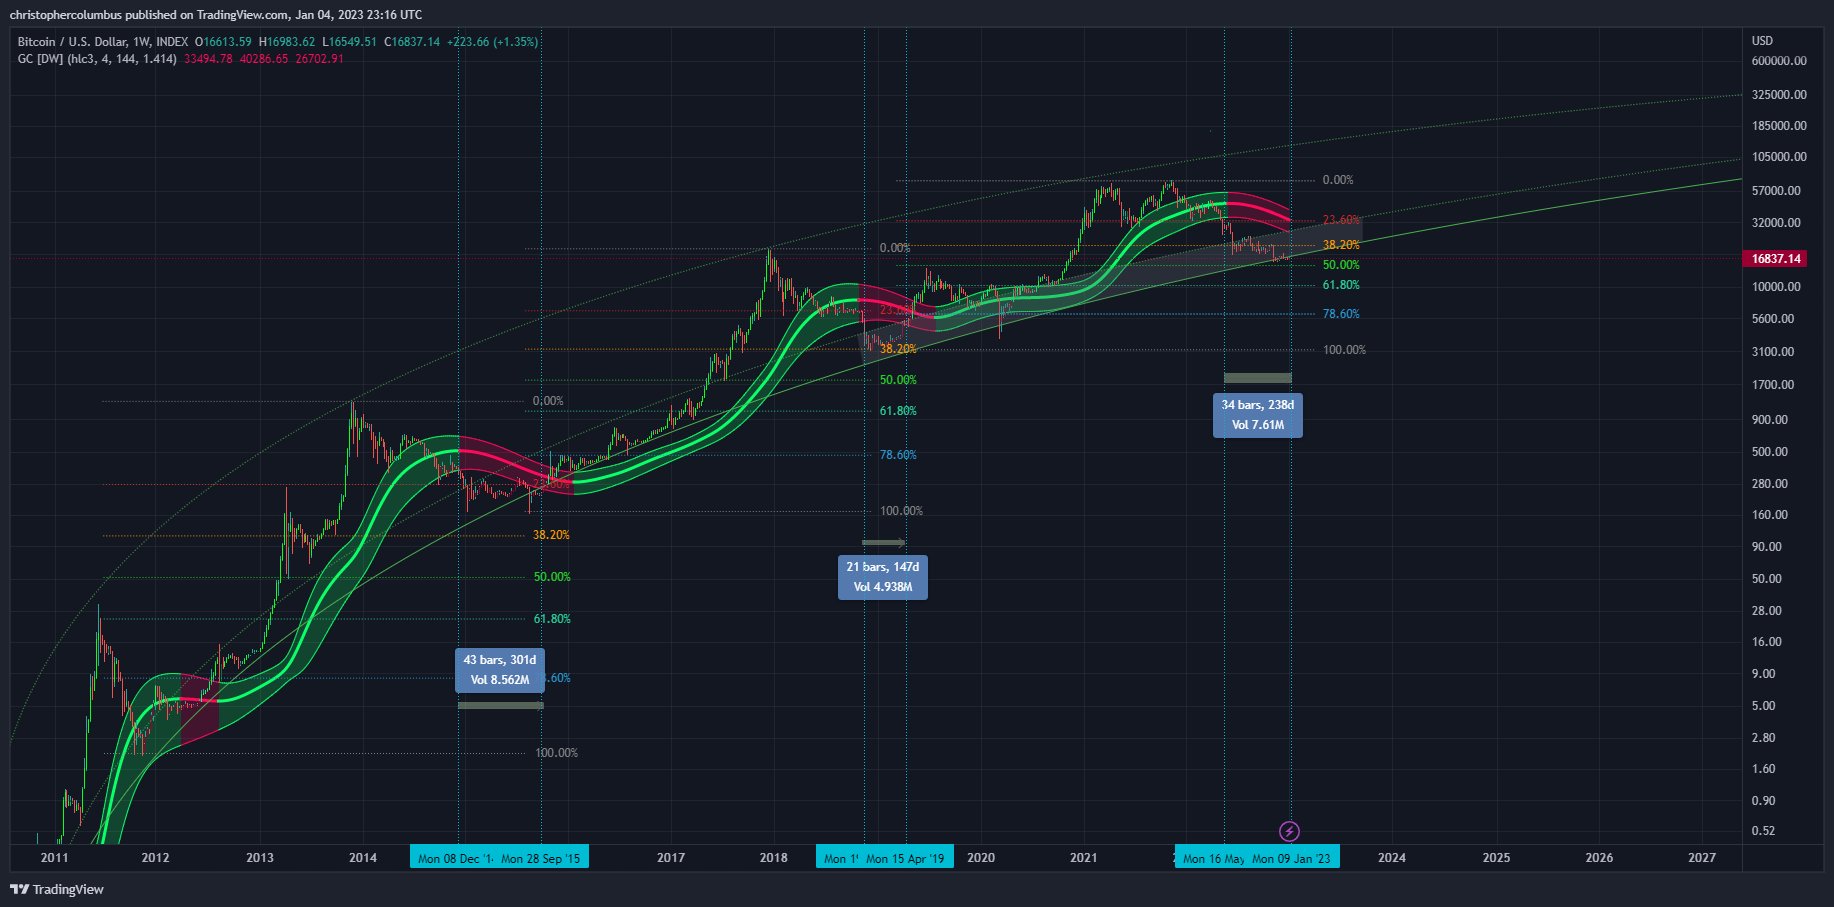Click the 2024 year label on time axis

pyautogui.click(x=1392, y=858)
